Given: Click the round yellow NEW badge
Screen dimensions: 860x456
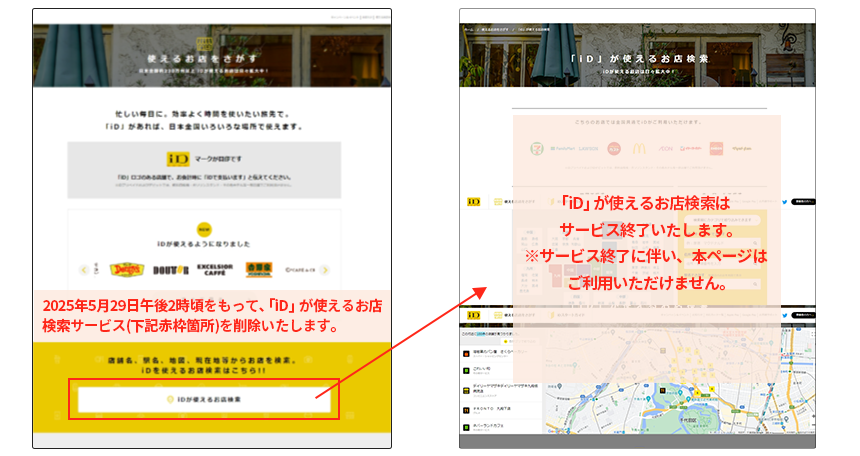Looking at the screenshot, I should [x=204, y=229].
